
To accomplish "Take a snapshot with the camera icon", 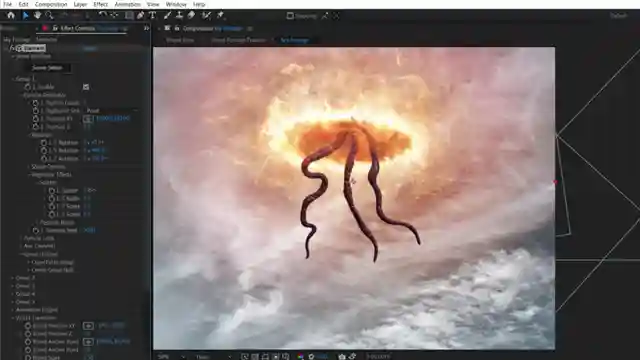I will (342, 356).
